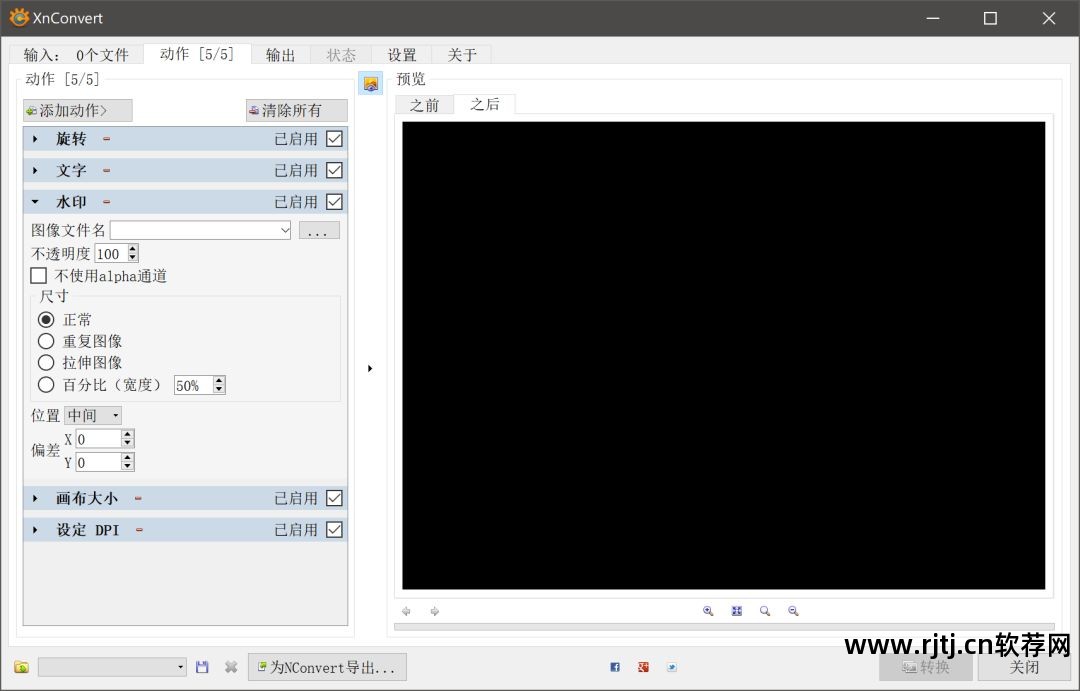The width and height of the screenshot is (1080, 691).
Task: Click the 不透明度 value field showing 100
Action: pos(111,254)
